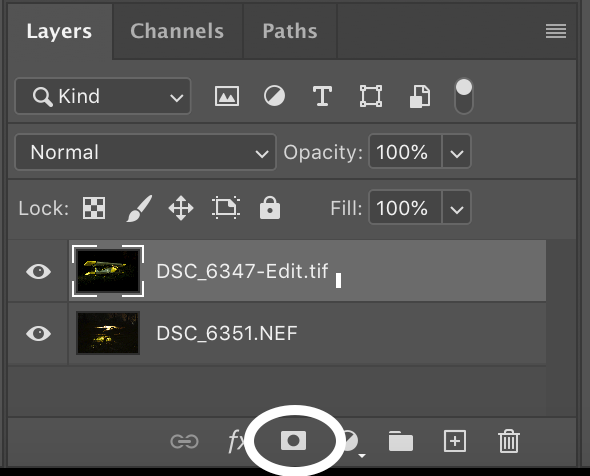This screenshot has width=590, height=476.
Task: Add a layer mask
Action: point(293,441)
